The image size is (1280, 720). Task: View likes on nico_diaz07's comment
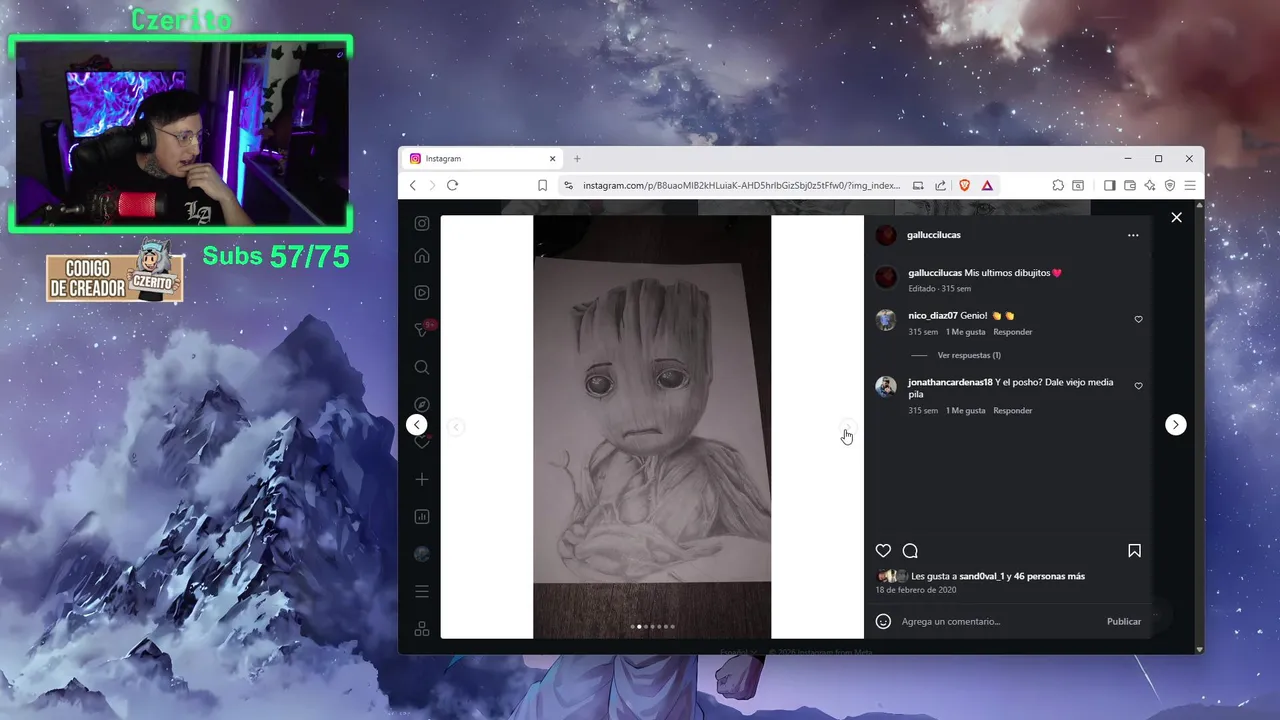pos(966,332)
